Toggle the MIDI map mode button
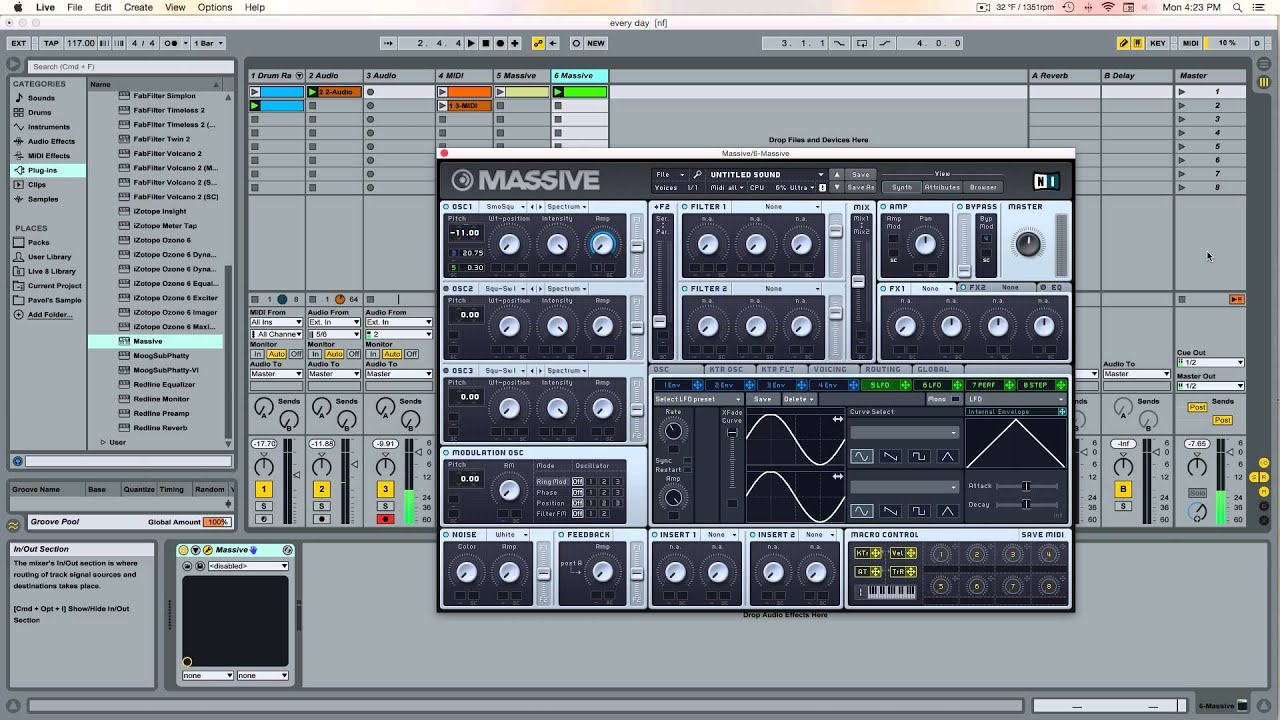Viewport: 1280px width, 720px height. click(x=1190, y=43)
